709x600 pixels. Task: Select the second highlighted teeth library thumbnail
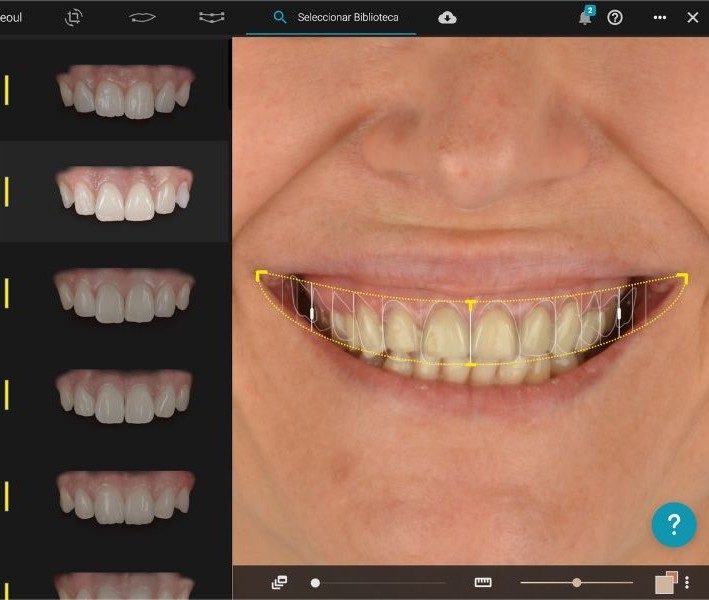124,193
